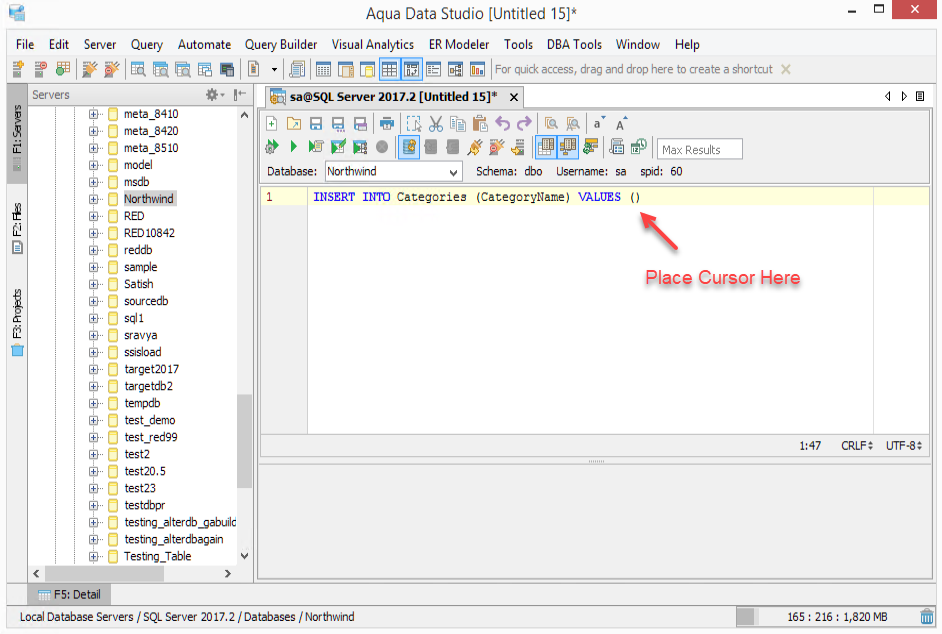The height and width of the screenshot is (634, 942).
Task: Click the purple Undo arrow
Action: click(502, 124)
